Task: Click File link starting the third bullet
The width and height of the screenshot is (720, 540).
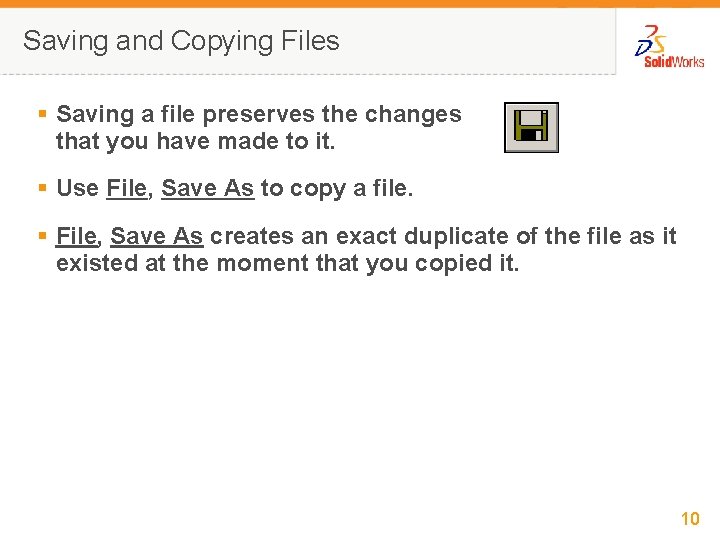Action: click(x=76, y=236)
